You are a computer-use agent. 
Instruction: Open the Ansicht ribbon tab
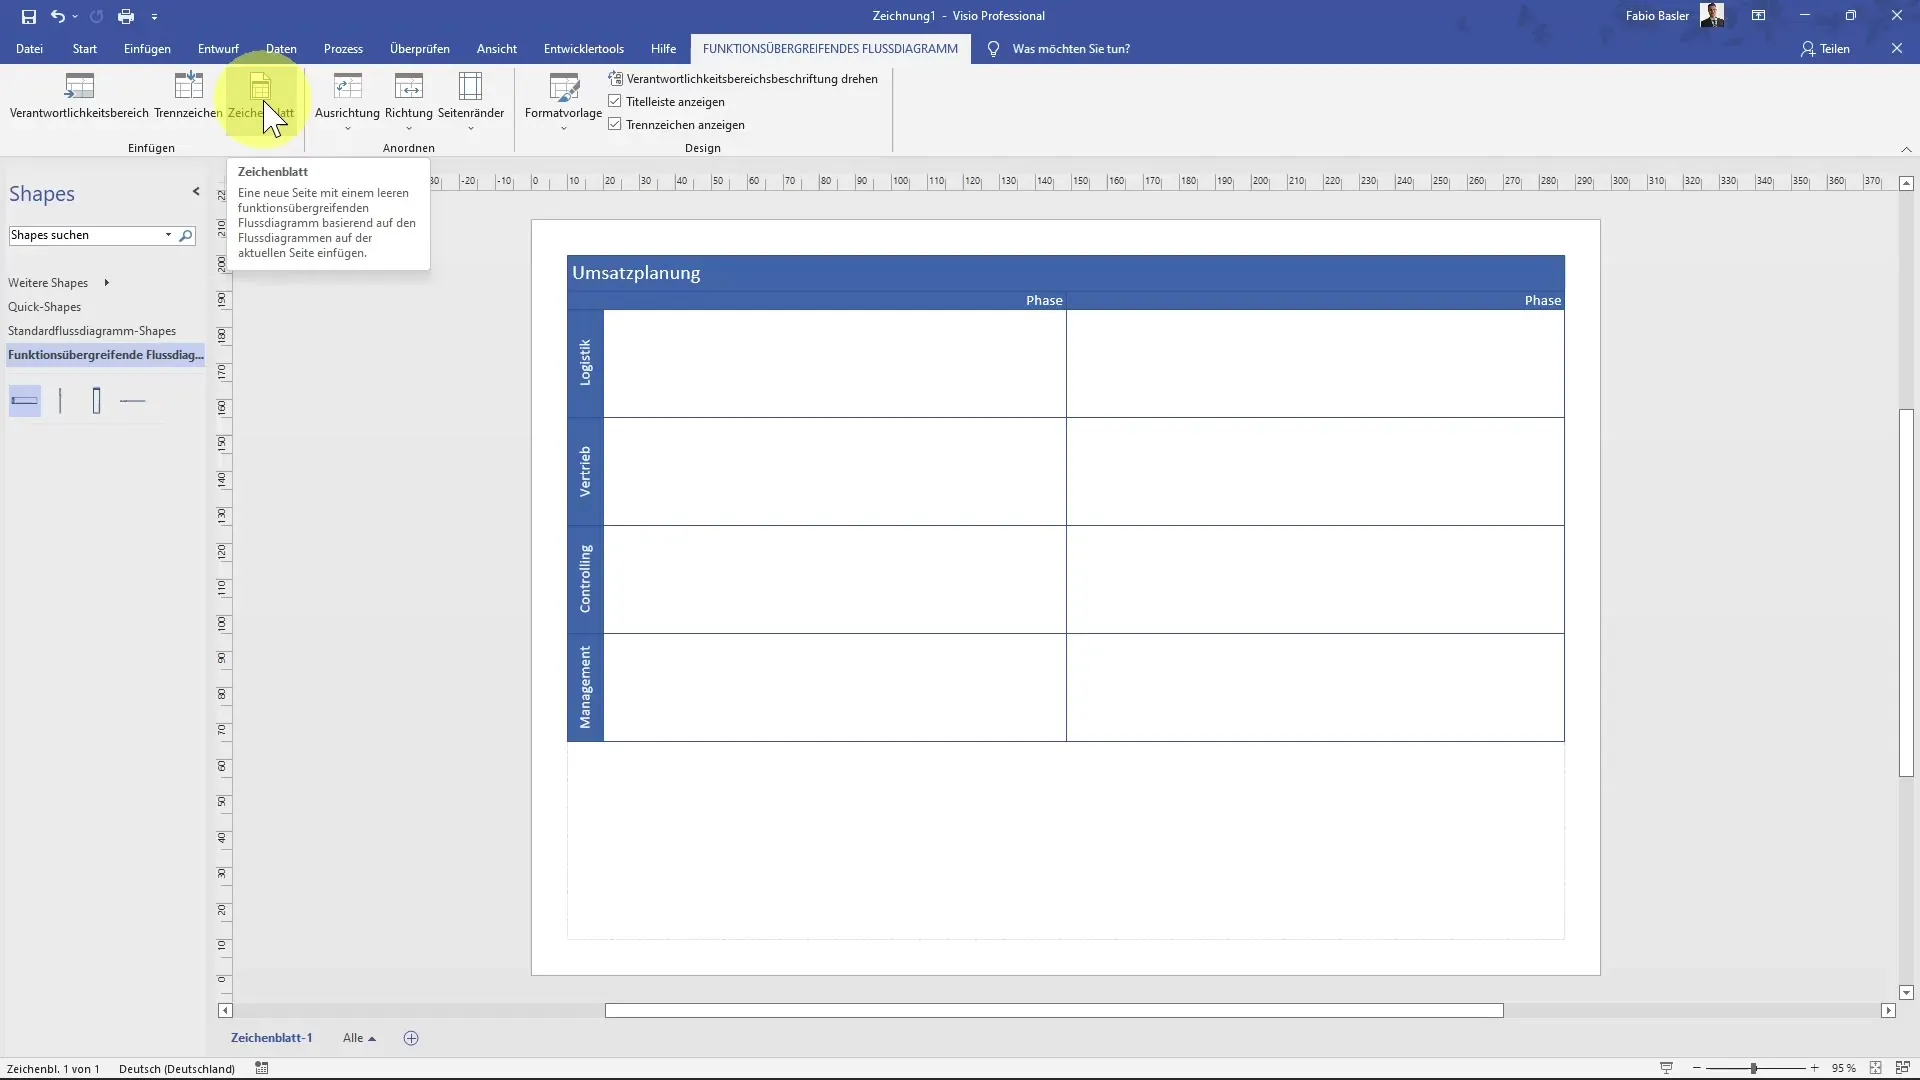click(497, 48)
